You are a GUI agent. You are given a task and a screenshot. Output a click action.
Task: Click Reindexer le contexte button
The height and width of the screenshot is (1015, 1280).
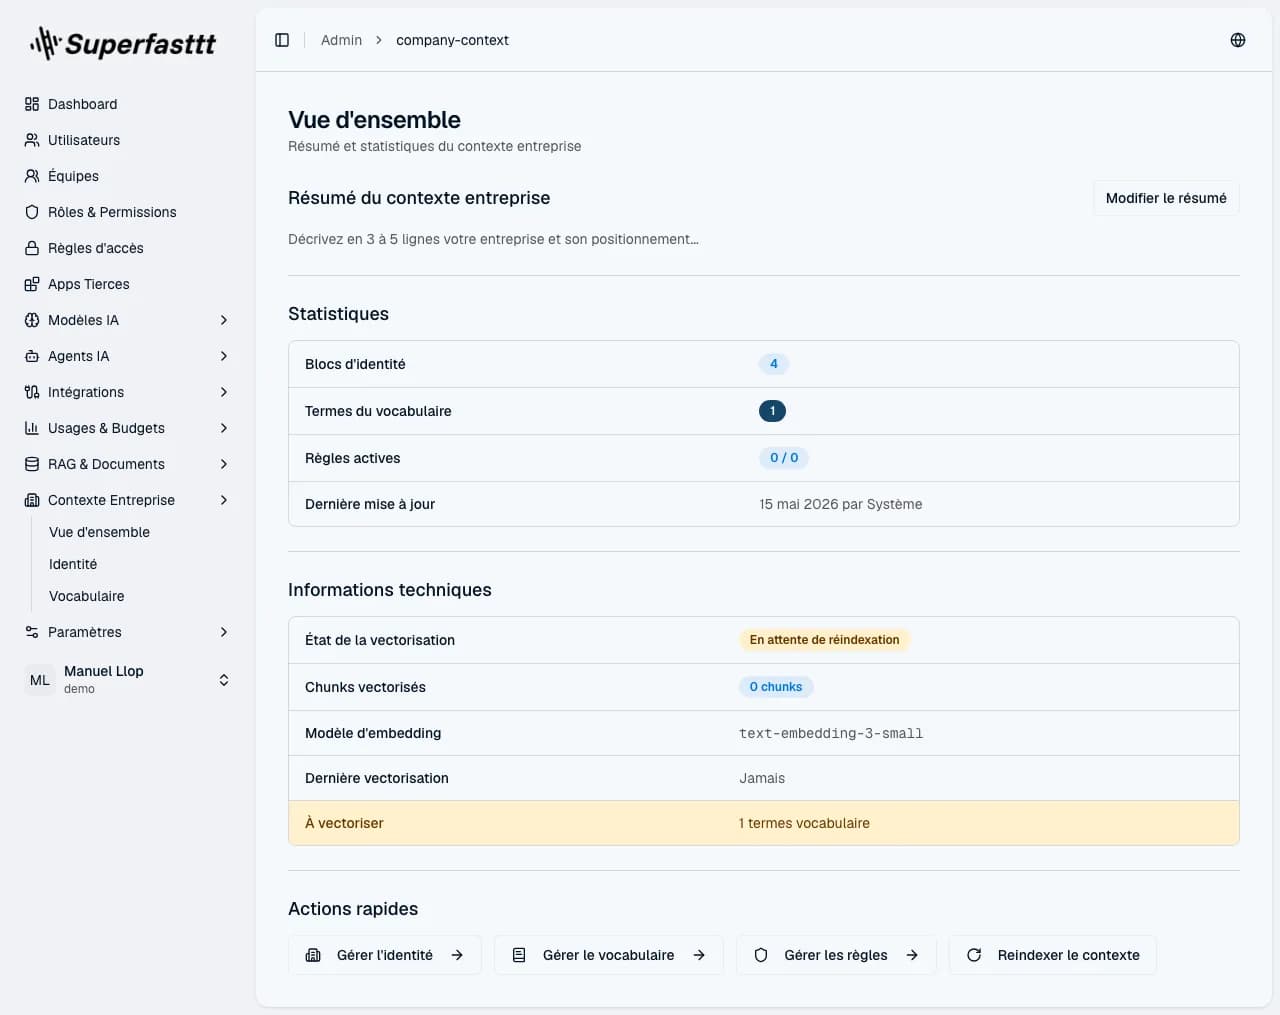(x=1053, y=955)
